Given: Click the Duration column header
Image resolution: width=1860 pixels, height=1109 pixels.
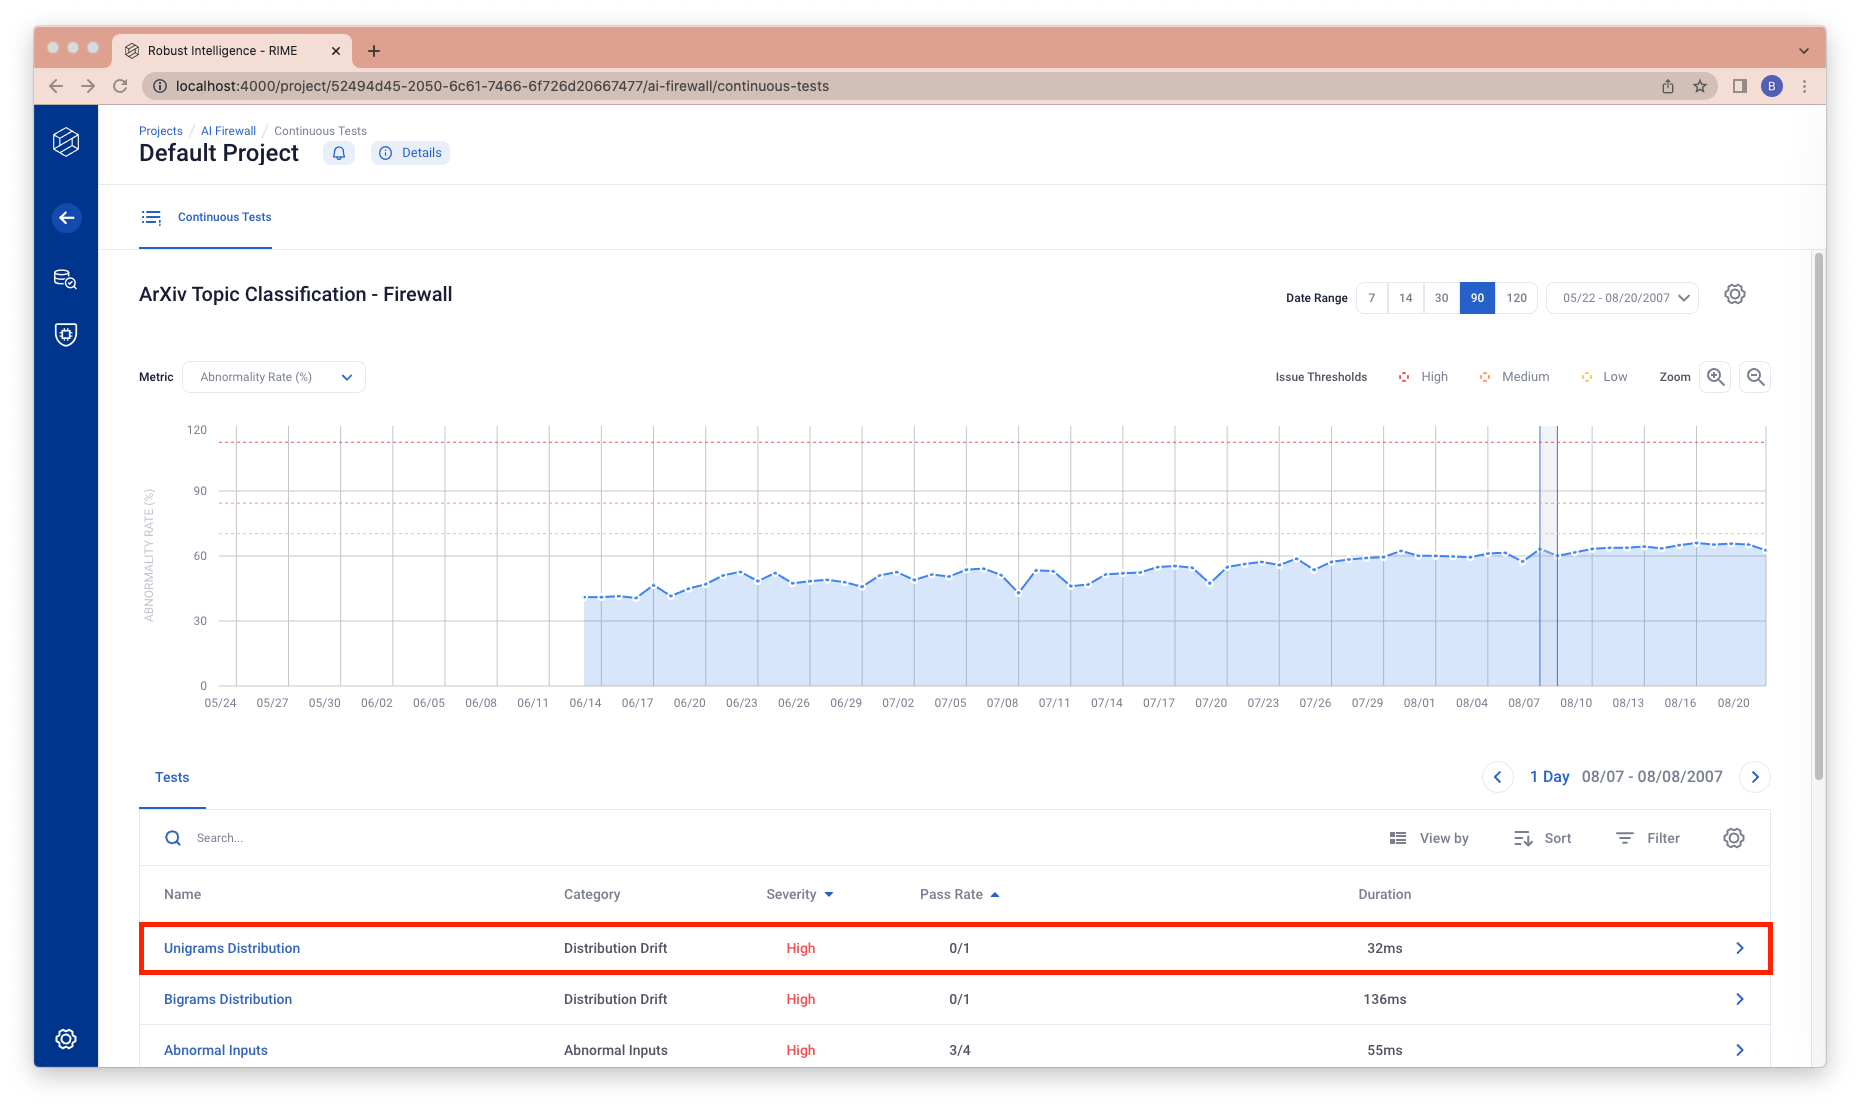Looking at the screenshot, I should 1385,894.
